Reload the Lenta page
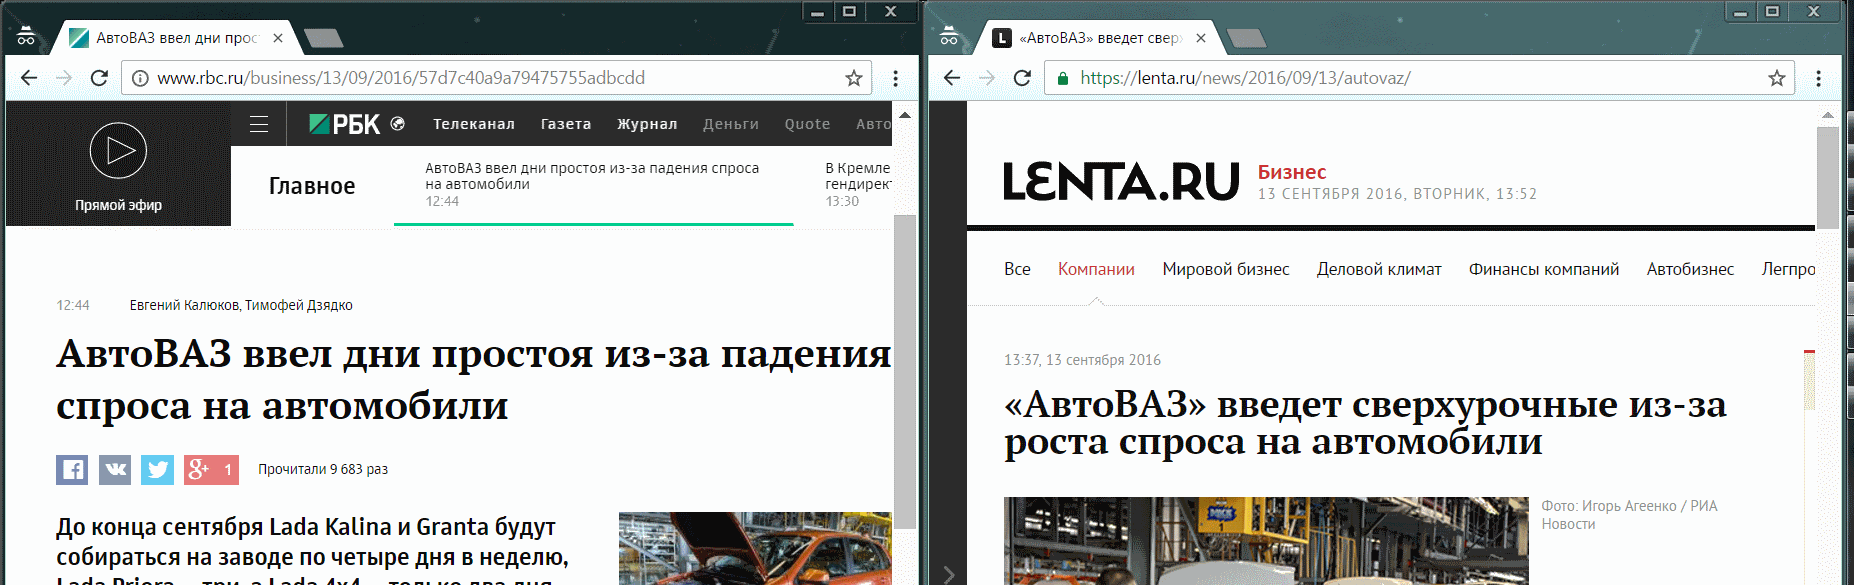1854x585 pixels. click(1022, 78)
